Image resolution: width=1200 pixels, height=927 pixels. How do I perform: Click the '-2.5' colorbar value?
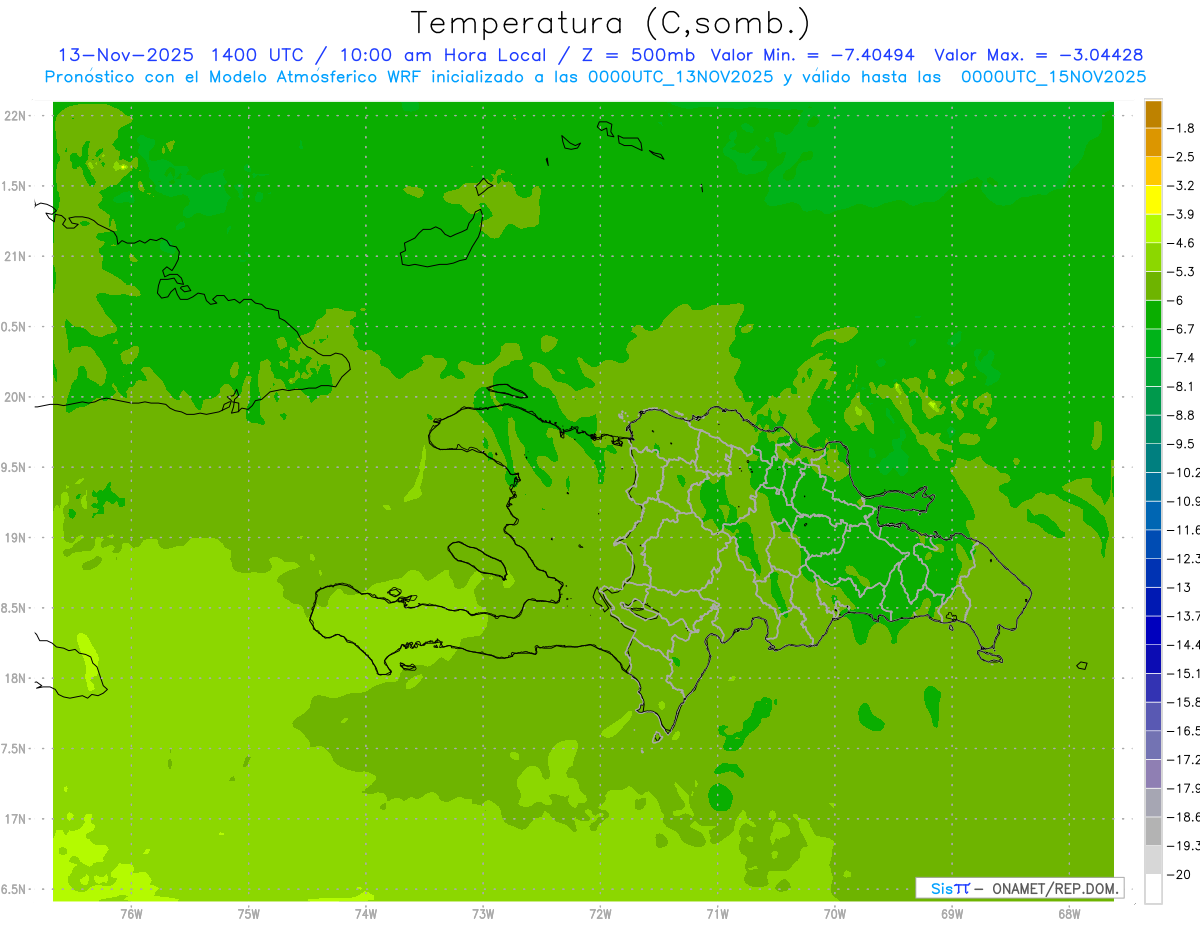(x=1182, y=157)
